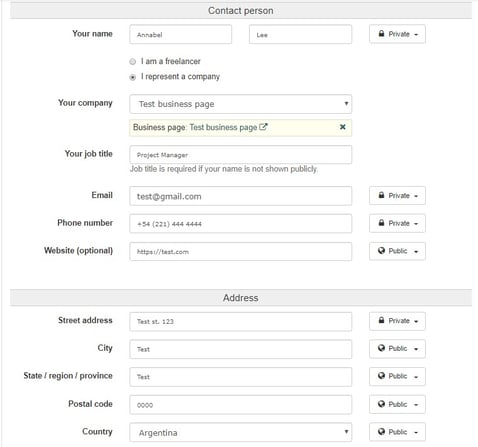
Task: Open the Country visibility Public dropdown
Action: coord(397,432)
